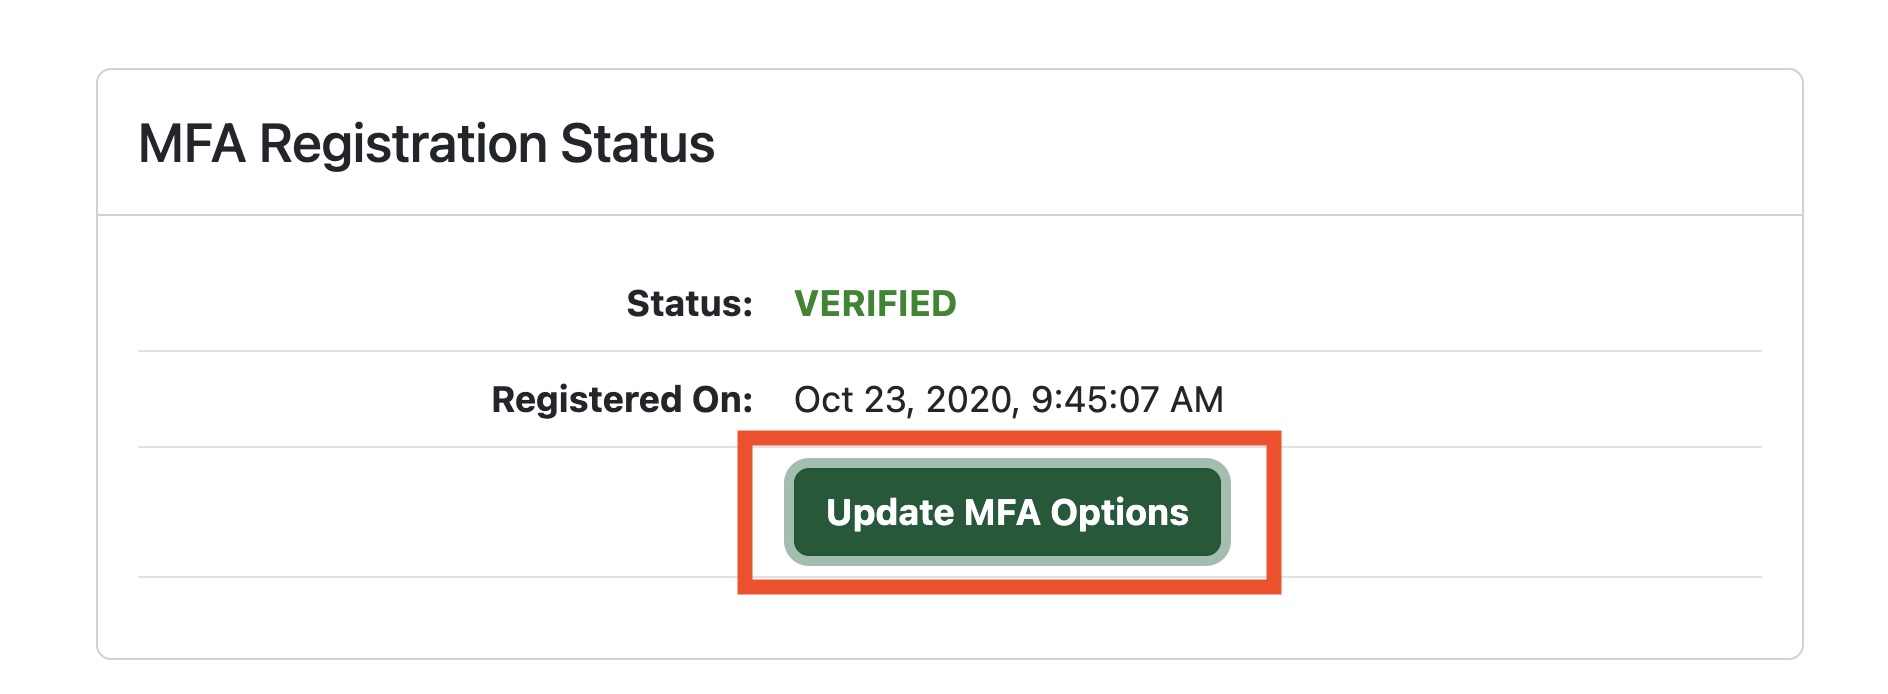The height and width of the screenshot is (694, 1888).
Task: Select the registration date Oct 23, 2020
Action: 907,398
